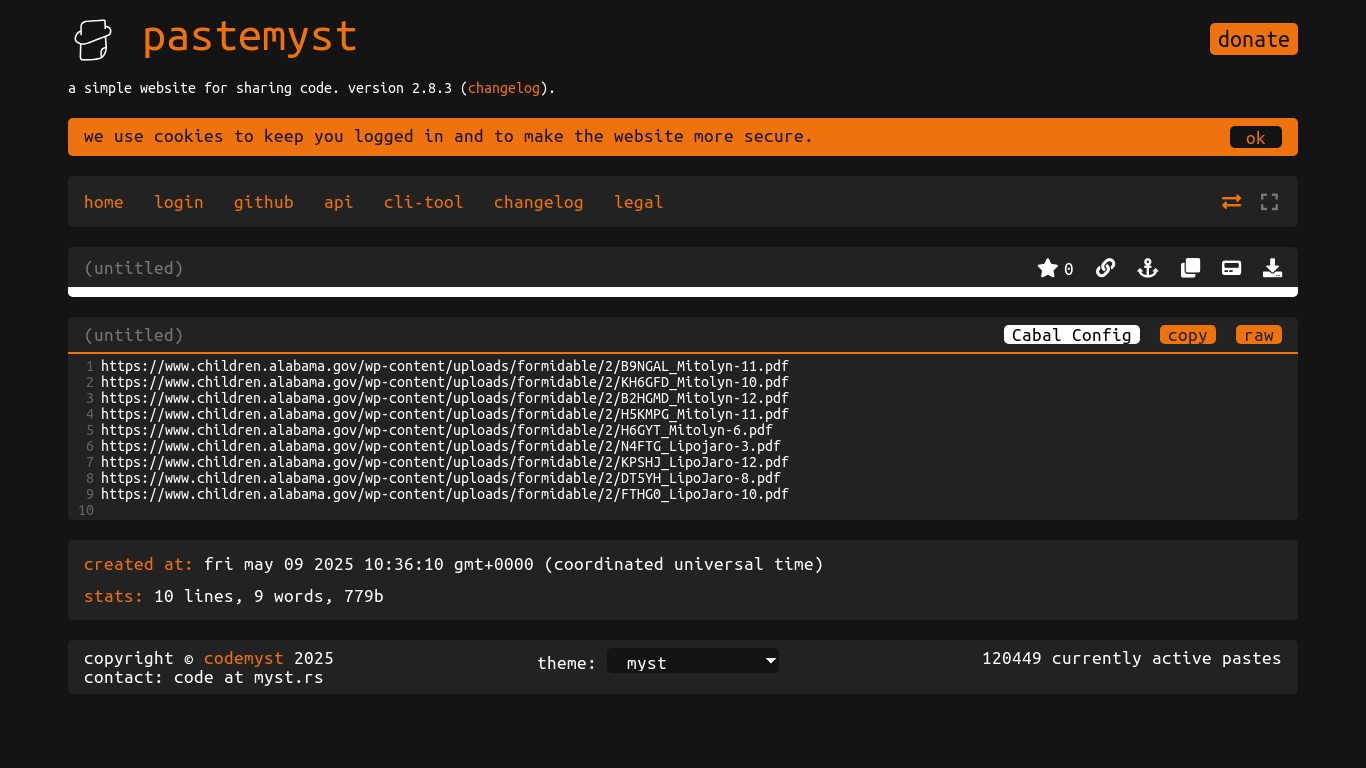The height and width of the screenshot is (768, 1366).
Task: Open the embed paste icon
Action: 1231,268
